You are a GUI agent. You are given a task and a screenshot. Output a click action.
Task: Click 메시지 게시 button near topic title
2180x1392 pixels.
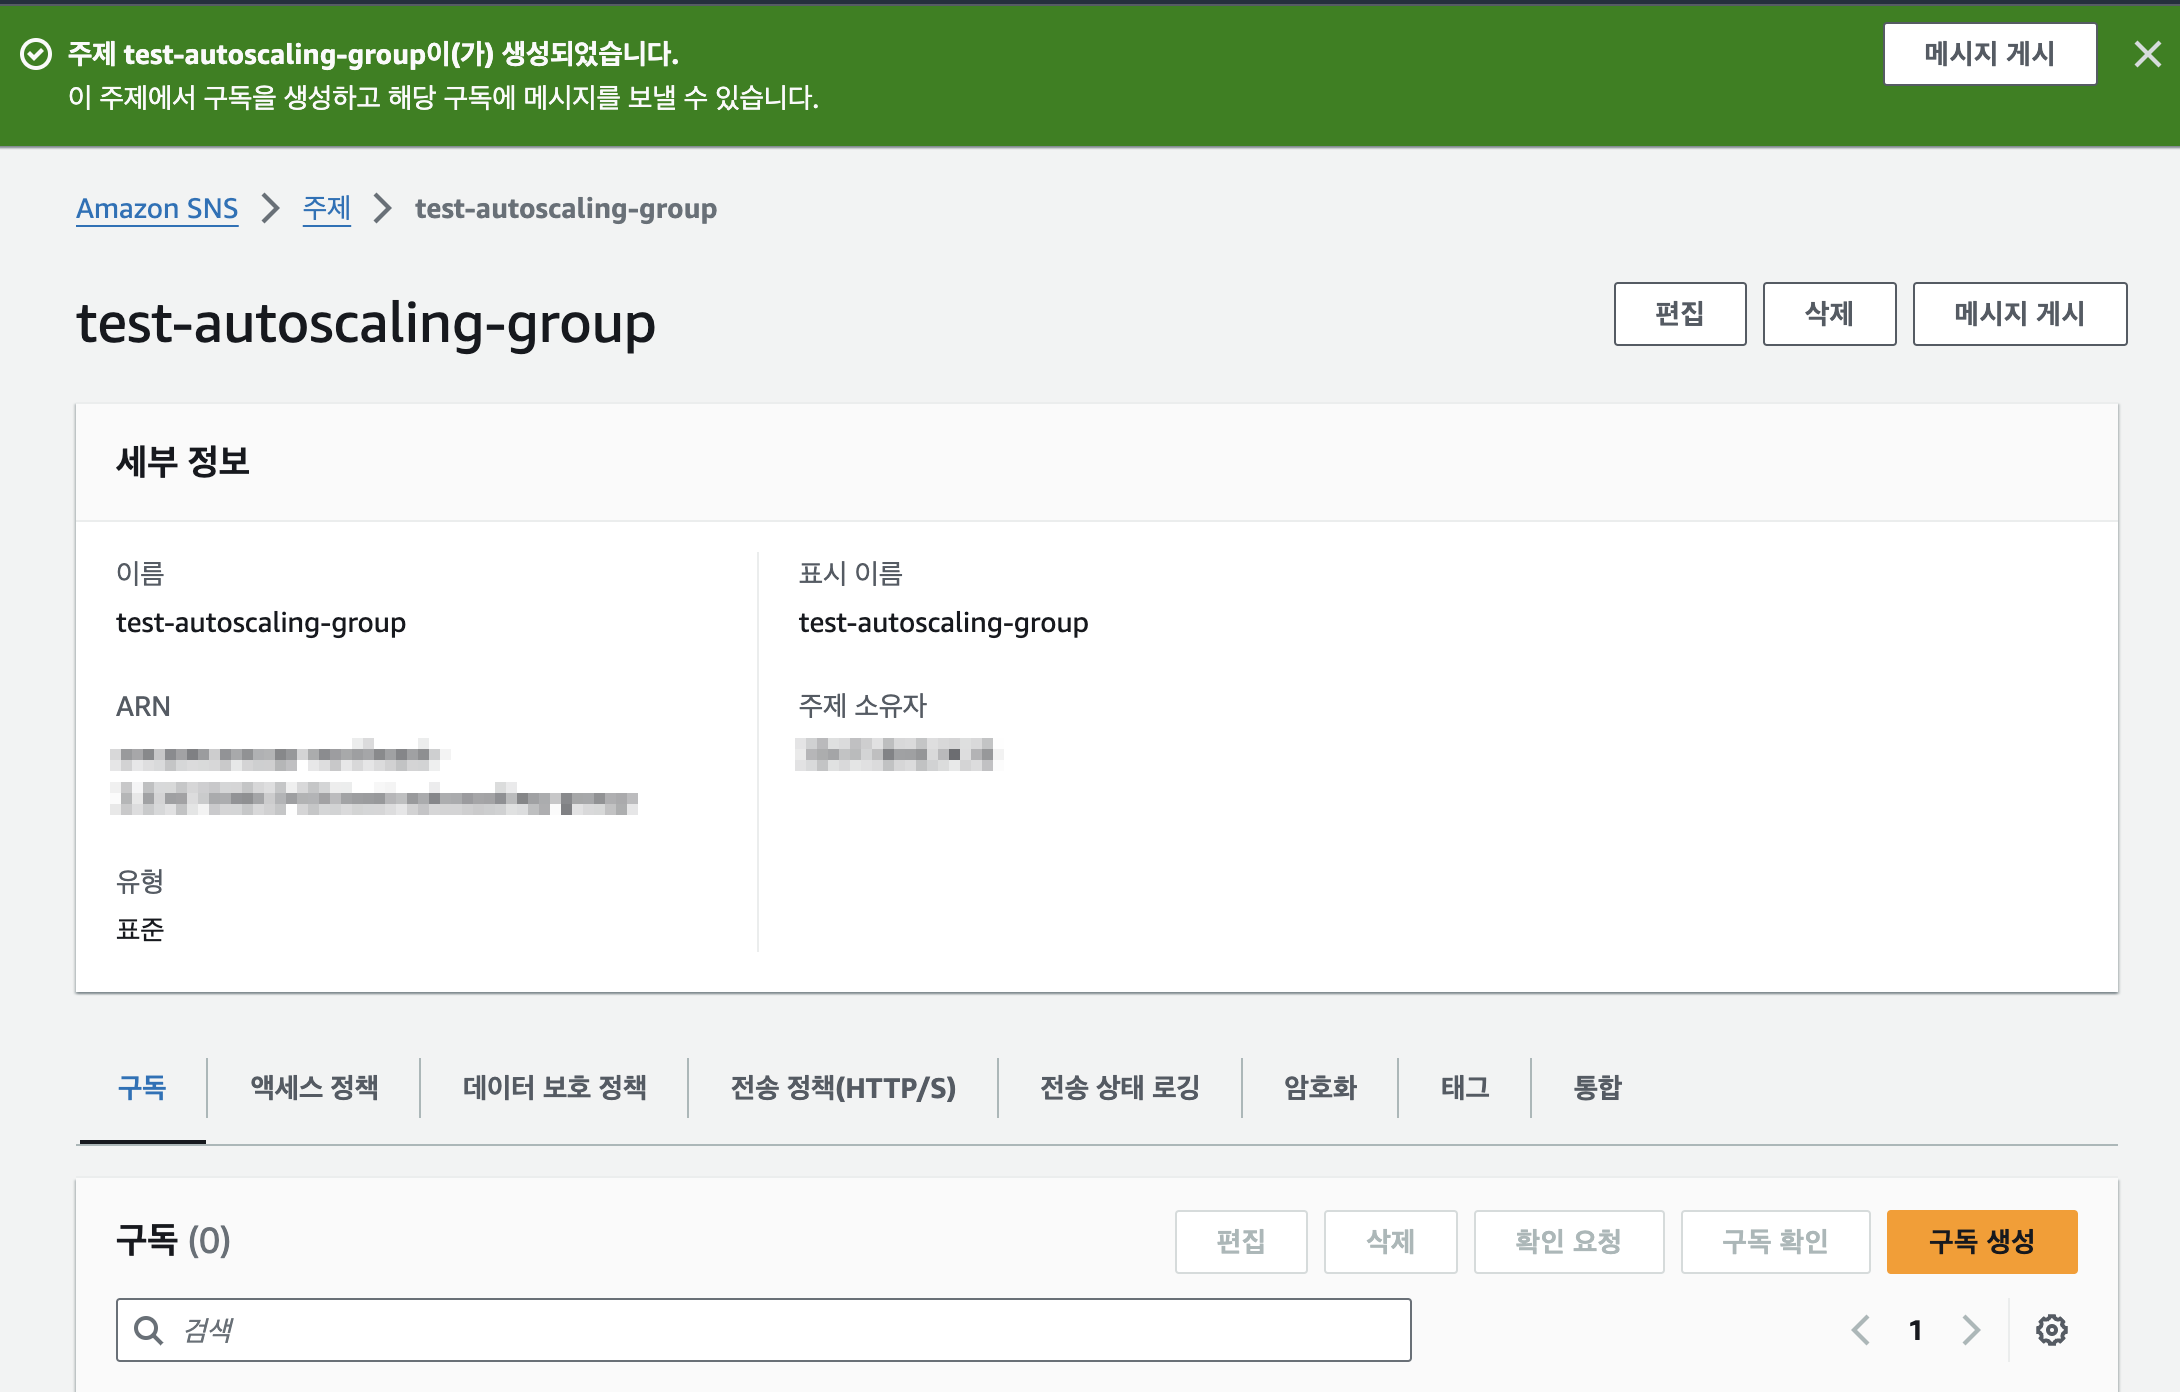tap(2019, 314)
